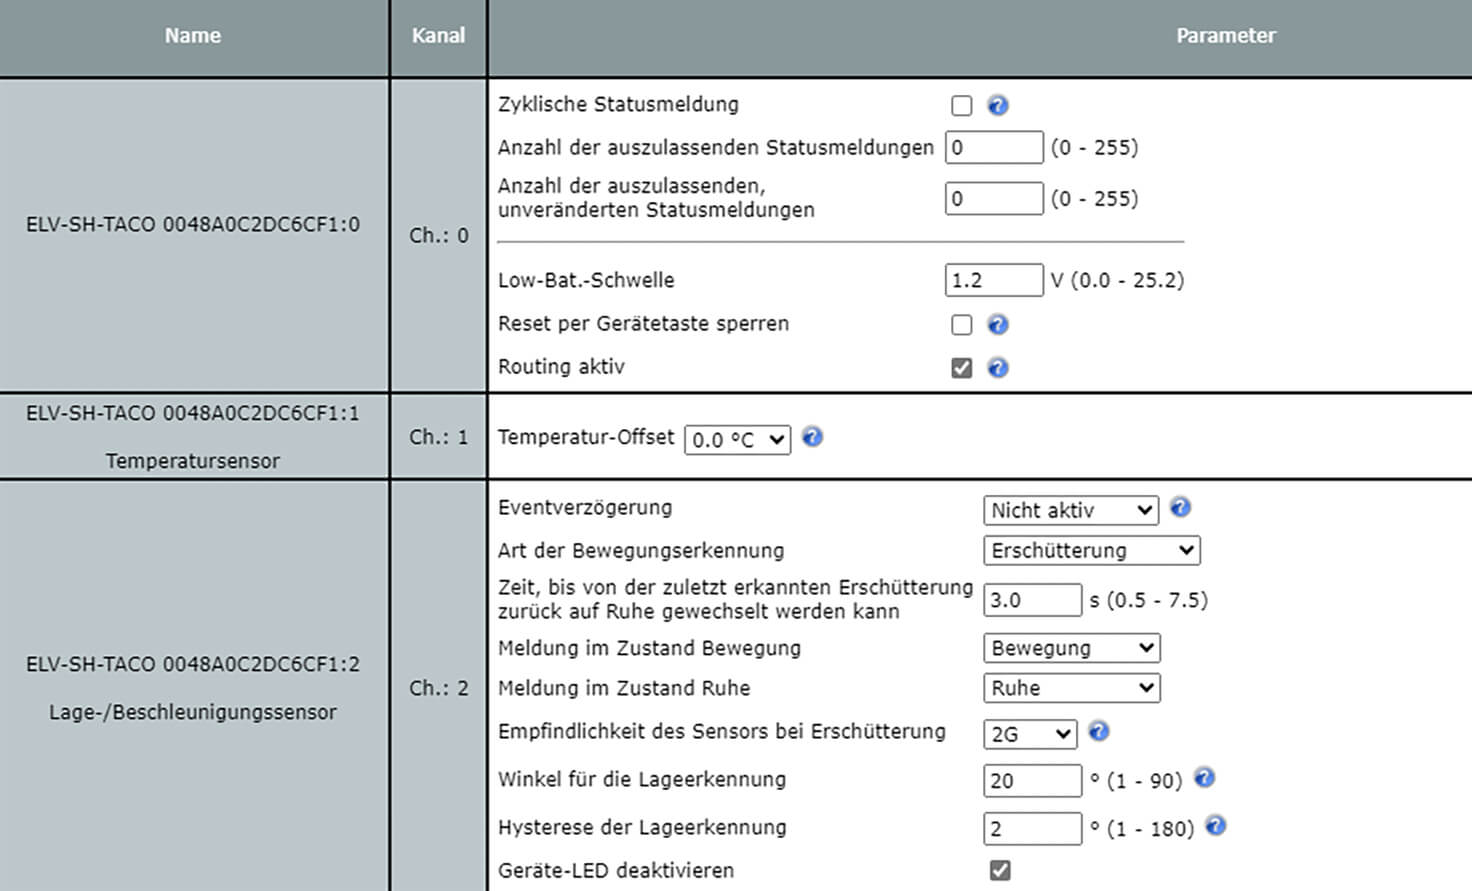The image size is (1472, 891).
Task: Select the 2G sensitivity dropdown
Action: click(1029, 734)
